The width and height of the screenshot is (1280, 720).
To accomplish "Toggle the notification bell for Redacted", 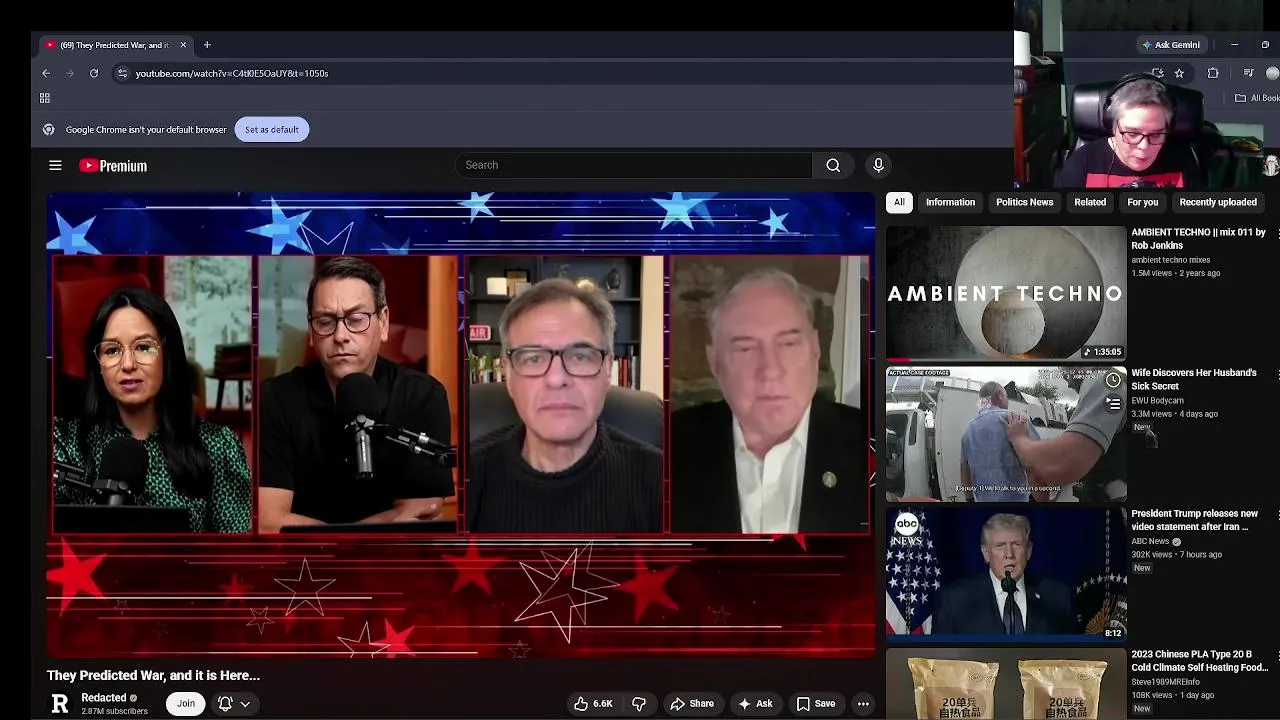I will 225,704.
